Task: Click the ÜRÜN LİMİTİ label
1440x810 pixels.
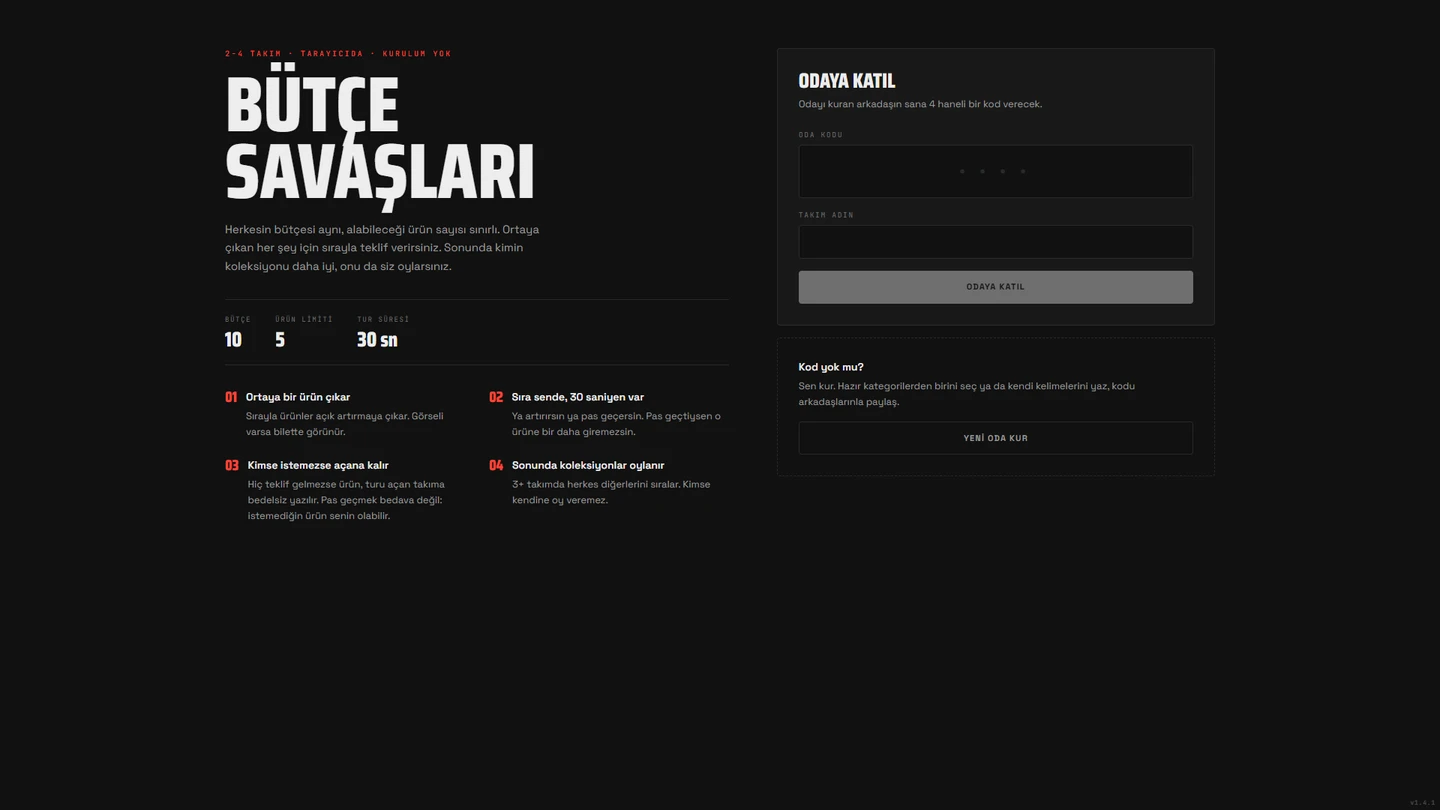Action: click(304, 319)
